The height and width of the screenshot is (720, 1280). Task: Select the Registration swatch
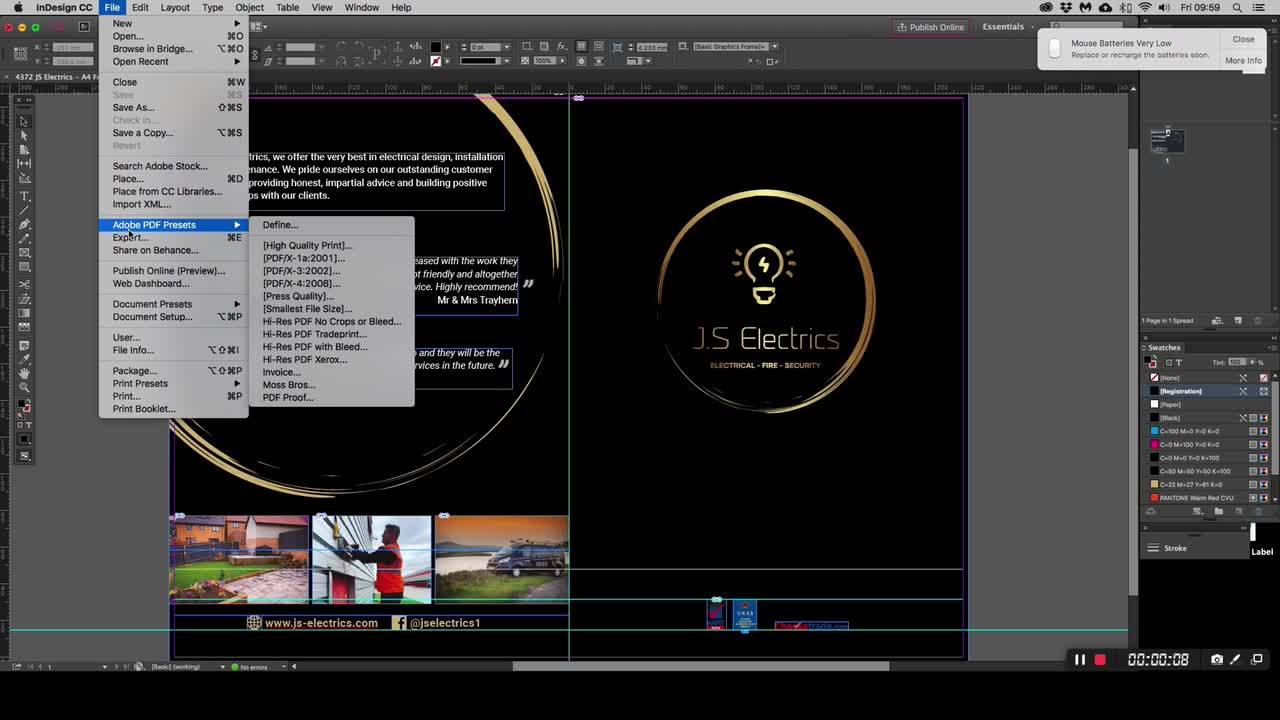(1208, 391)
